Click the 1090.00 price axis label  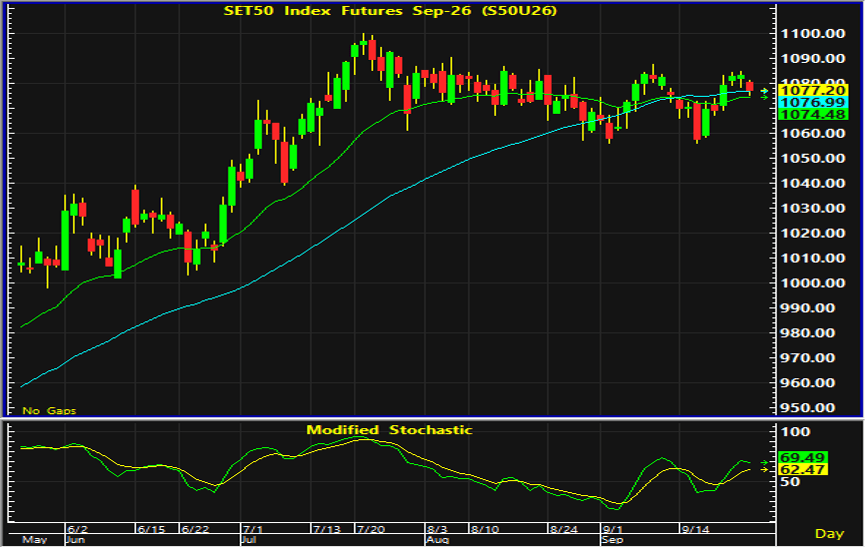point(812,59)
